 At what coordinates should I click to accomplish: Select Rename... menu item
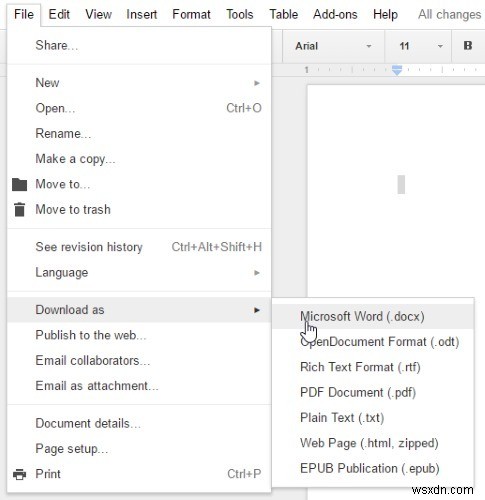click(x=139, y=133)
